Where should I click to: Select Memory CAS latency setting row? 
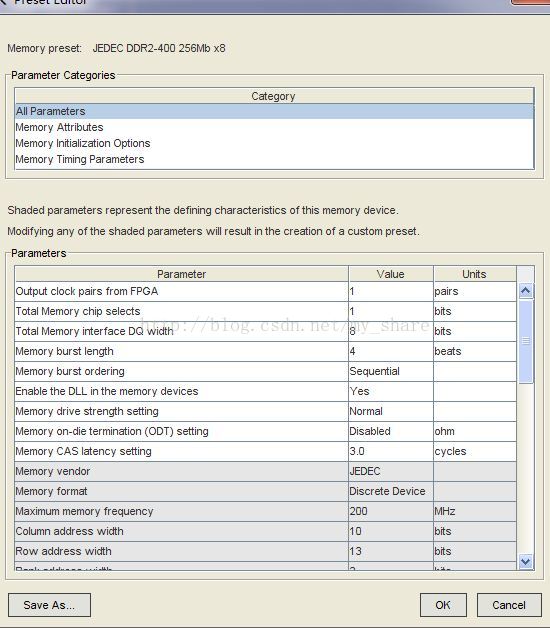[181, 452]
